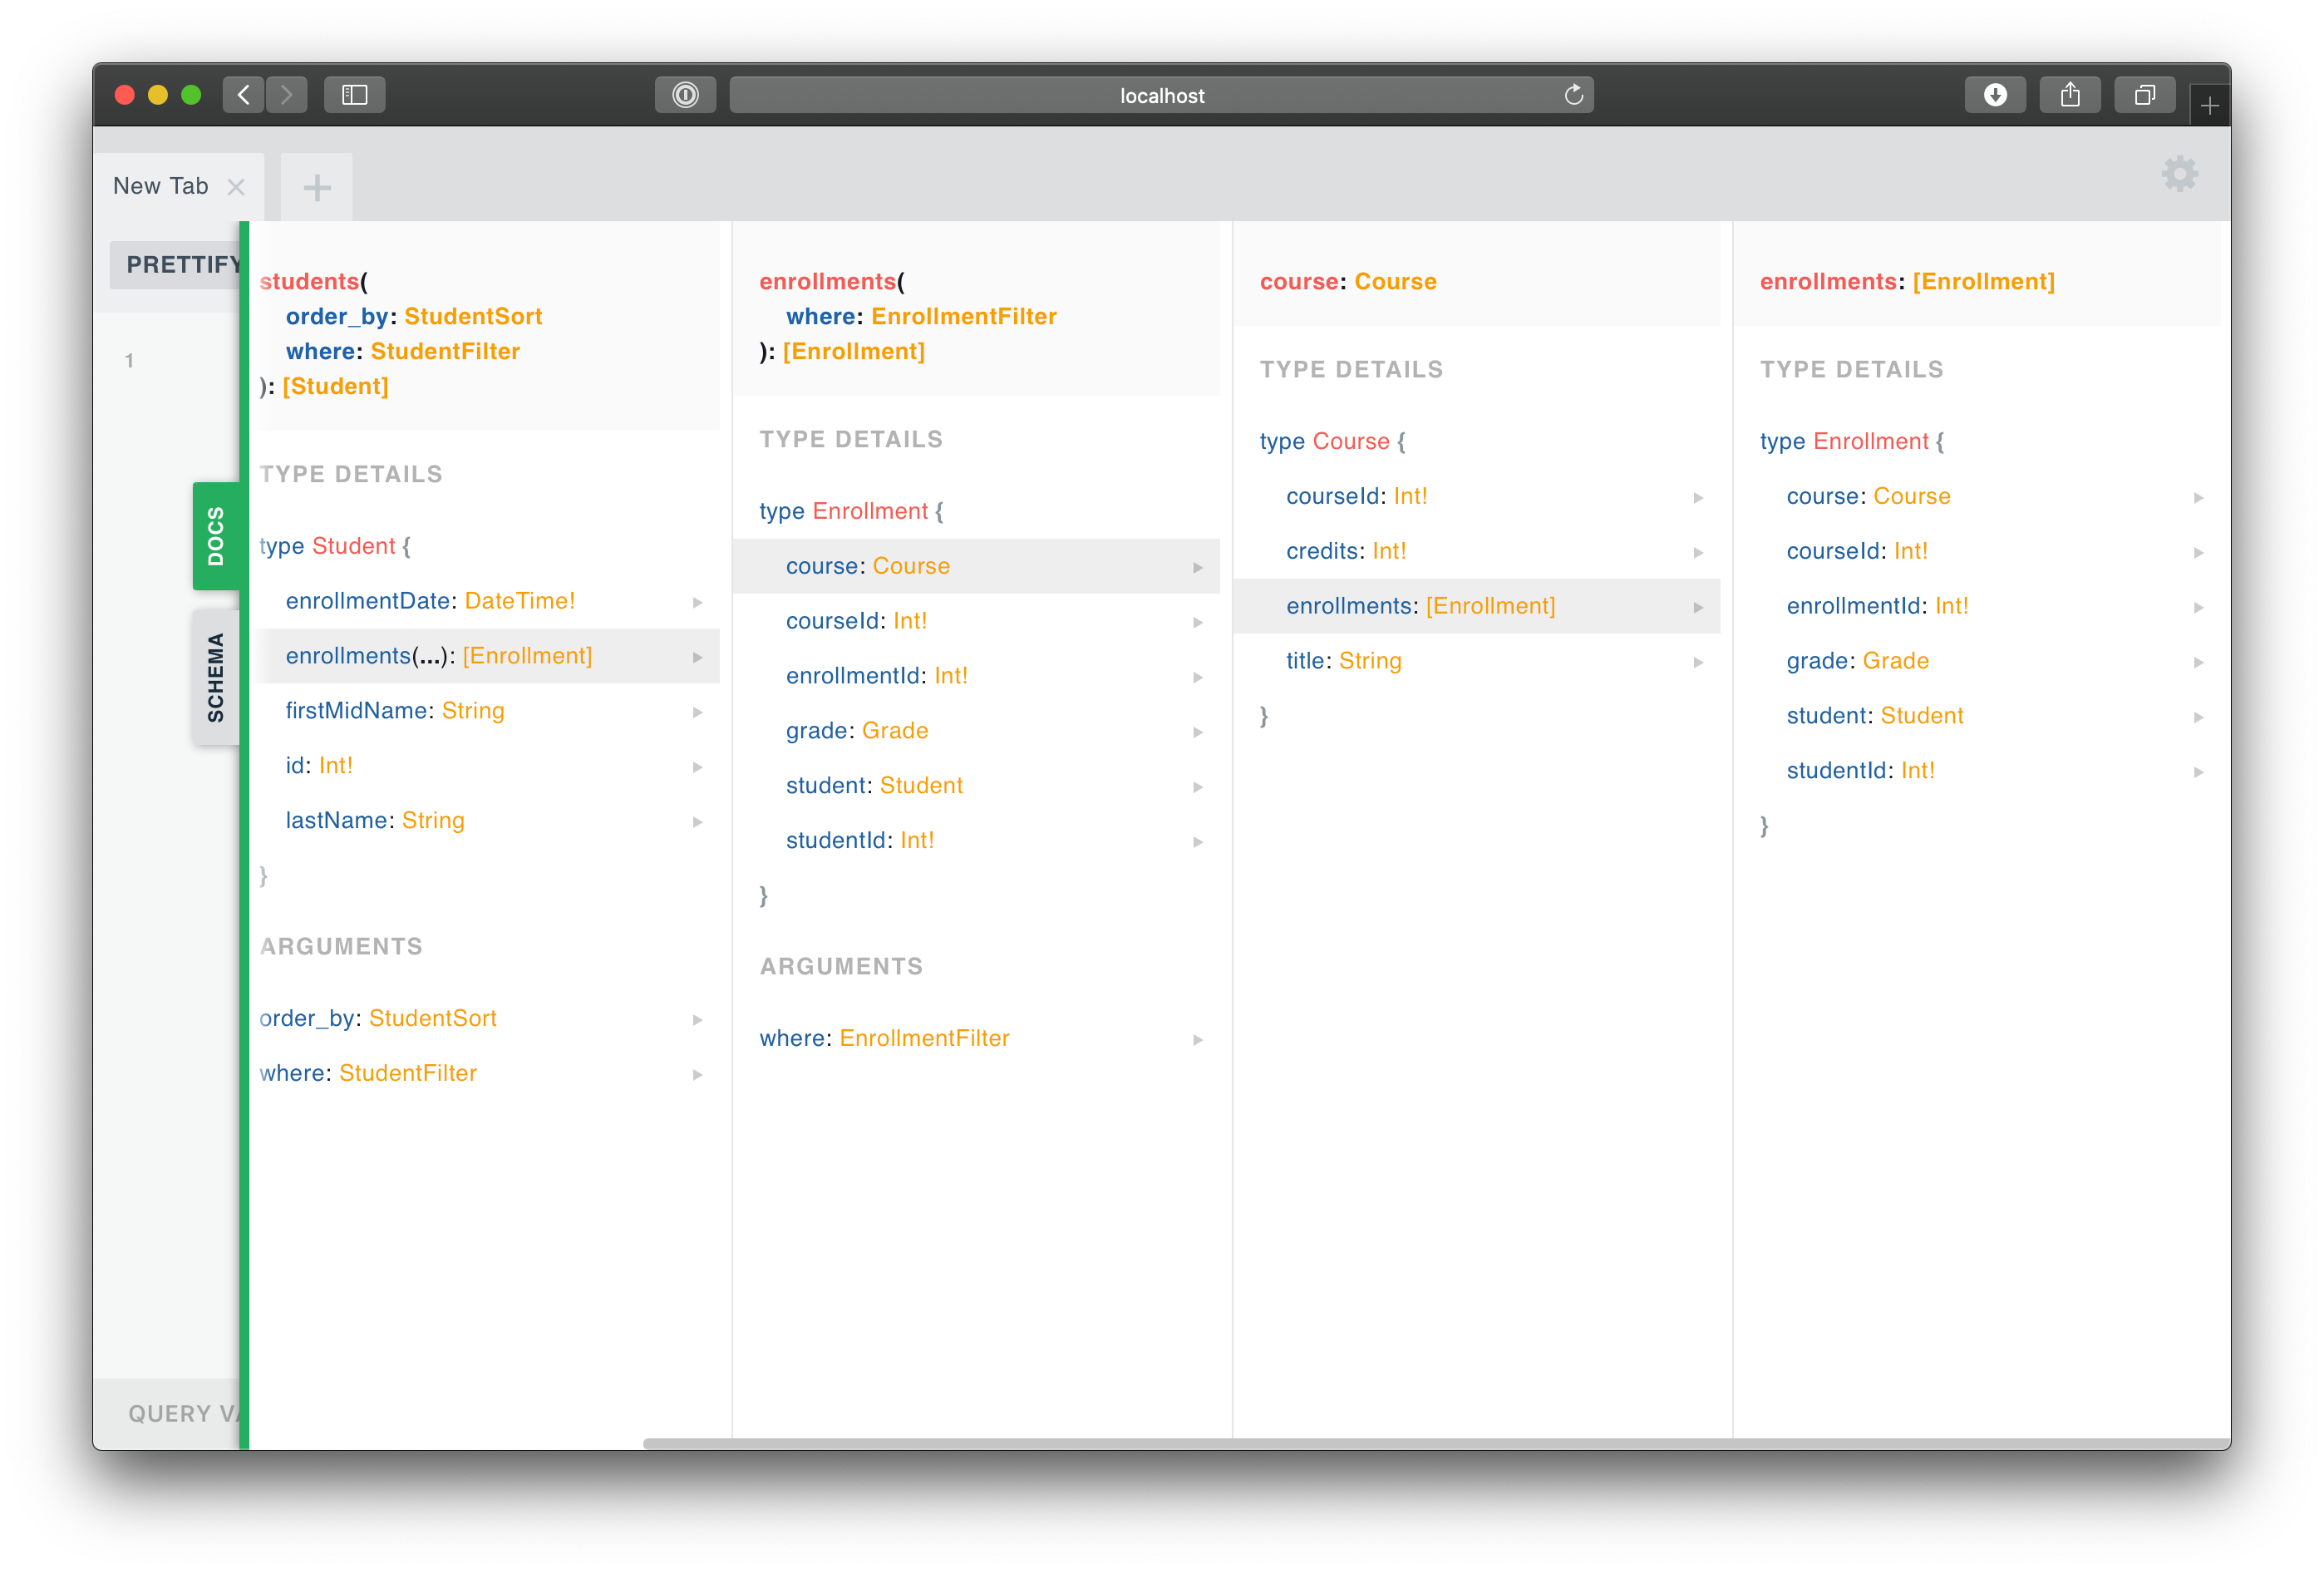This screenshot has width=2324, height=1573.
Task: Click the 1Password extension icon
Action: pos(685,95)
